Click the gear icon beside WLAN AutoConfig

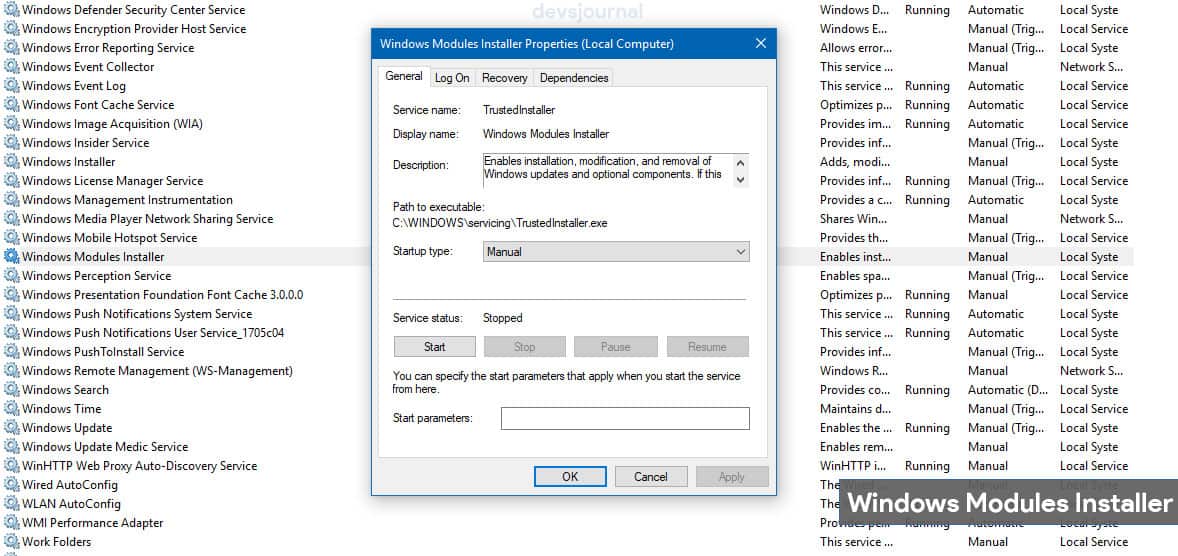click(x=11, y=504)
